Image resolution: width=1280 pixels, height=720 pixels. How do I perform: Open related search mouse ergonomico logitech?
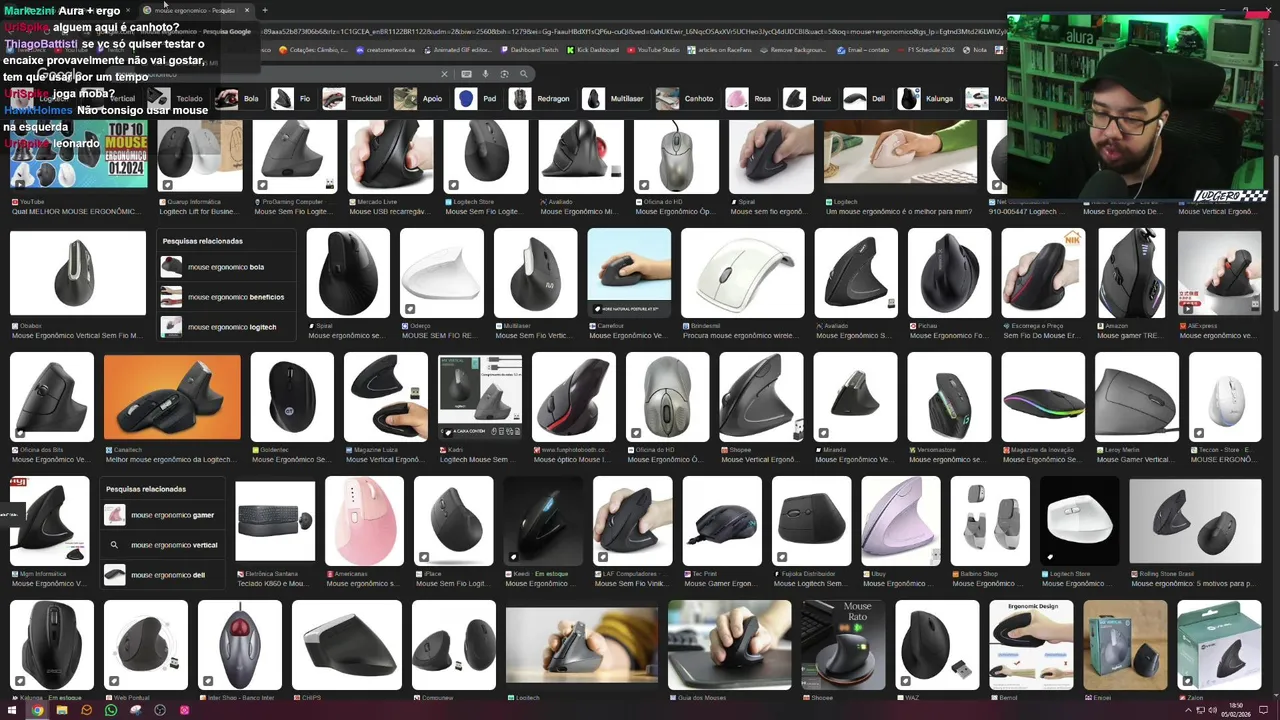pyautogui.click(x=228, y=327)
